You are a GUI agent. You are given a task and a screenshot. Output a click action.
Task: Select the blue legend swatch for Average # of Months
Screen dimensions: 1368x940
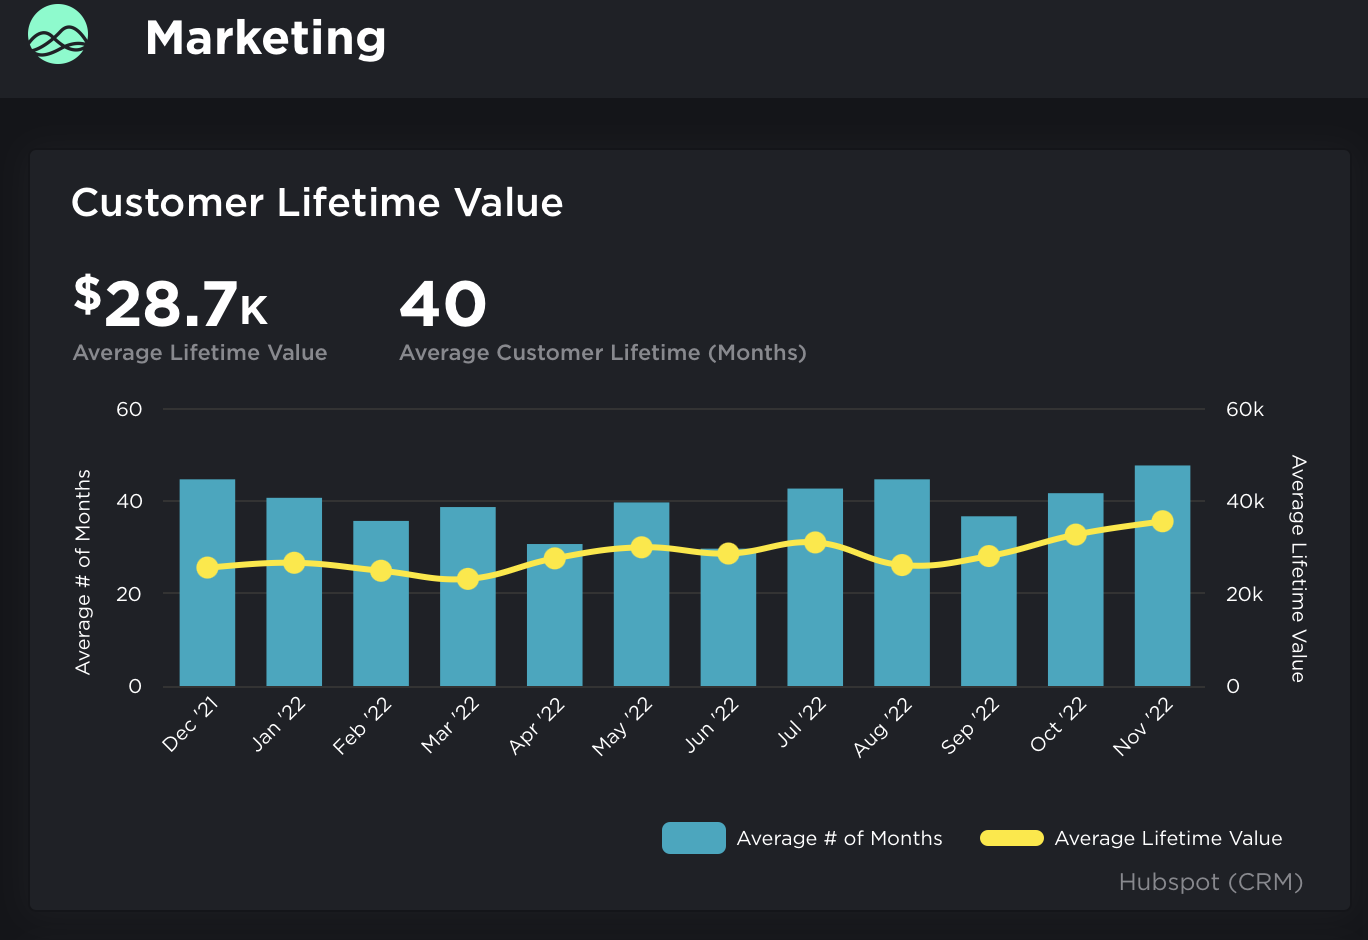coord(693,838)
